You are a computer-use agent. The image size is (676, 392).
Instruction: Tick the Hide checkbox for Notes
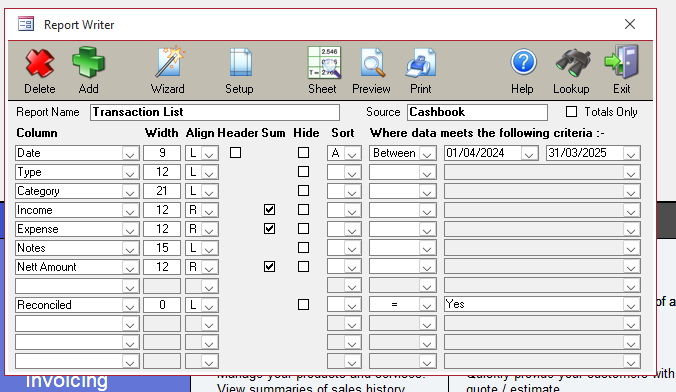click(304, 248)
